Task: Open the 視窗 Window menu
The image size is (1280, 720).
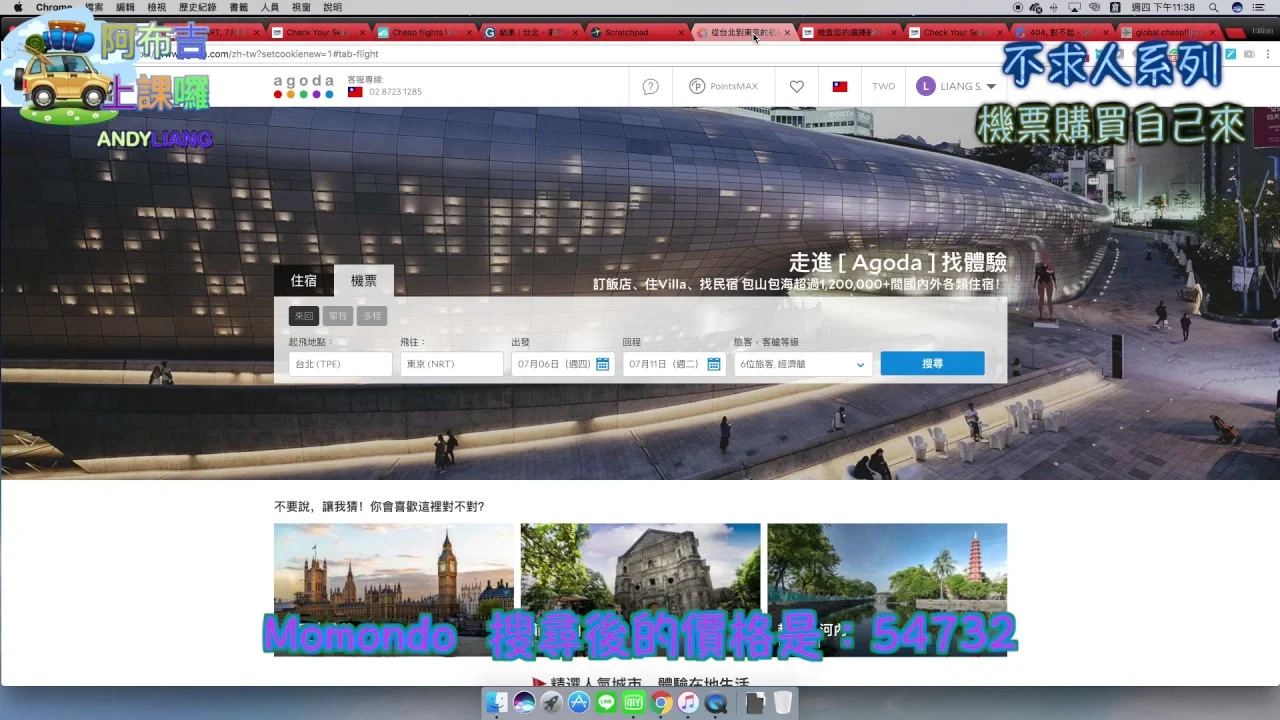Action: click(301, 7)
